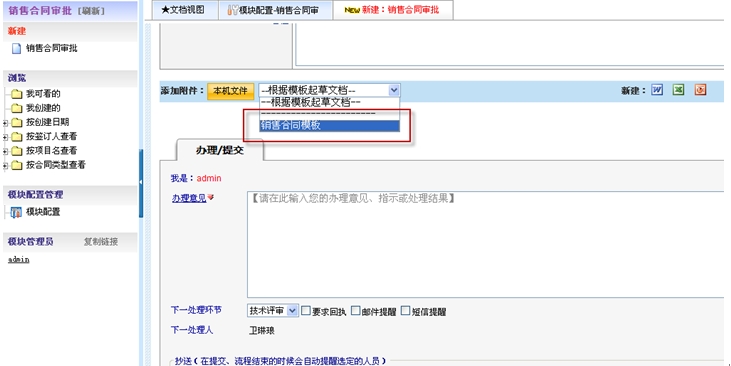Screen dimensions: 731x366
Task: Open 我创建的 in the browse tree
Action: (43, 108)
